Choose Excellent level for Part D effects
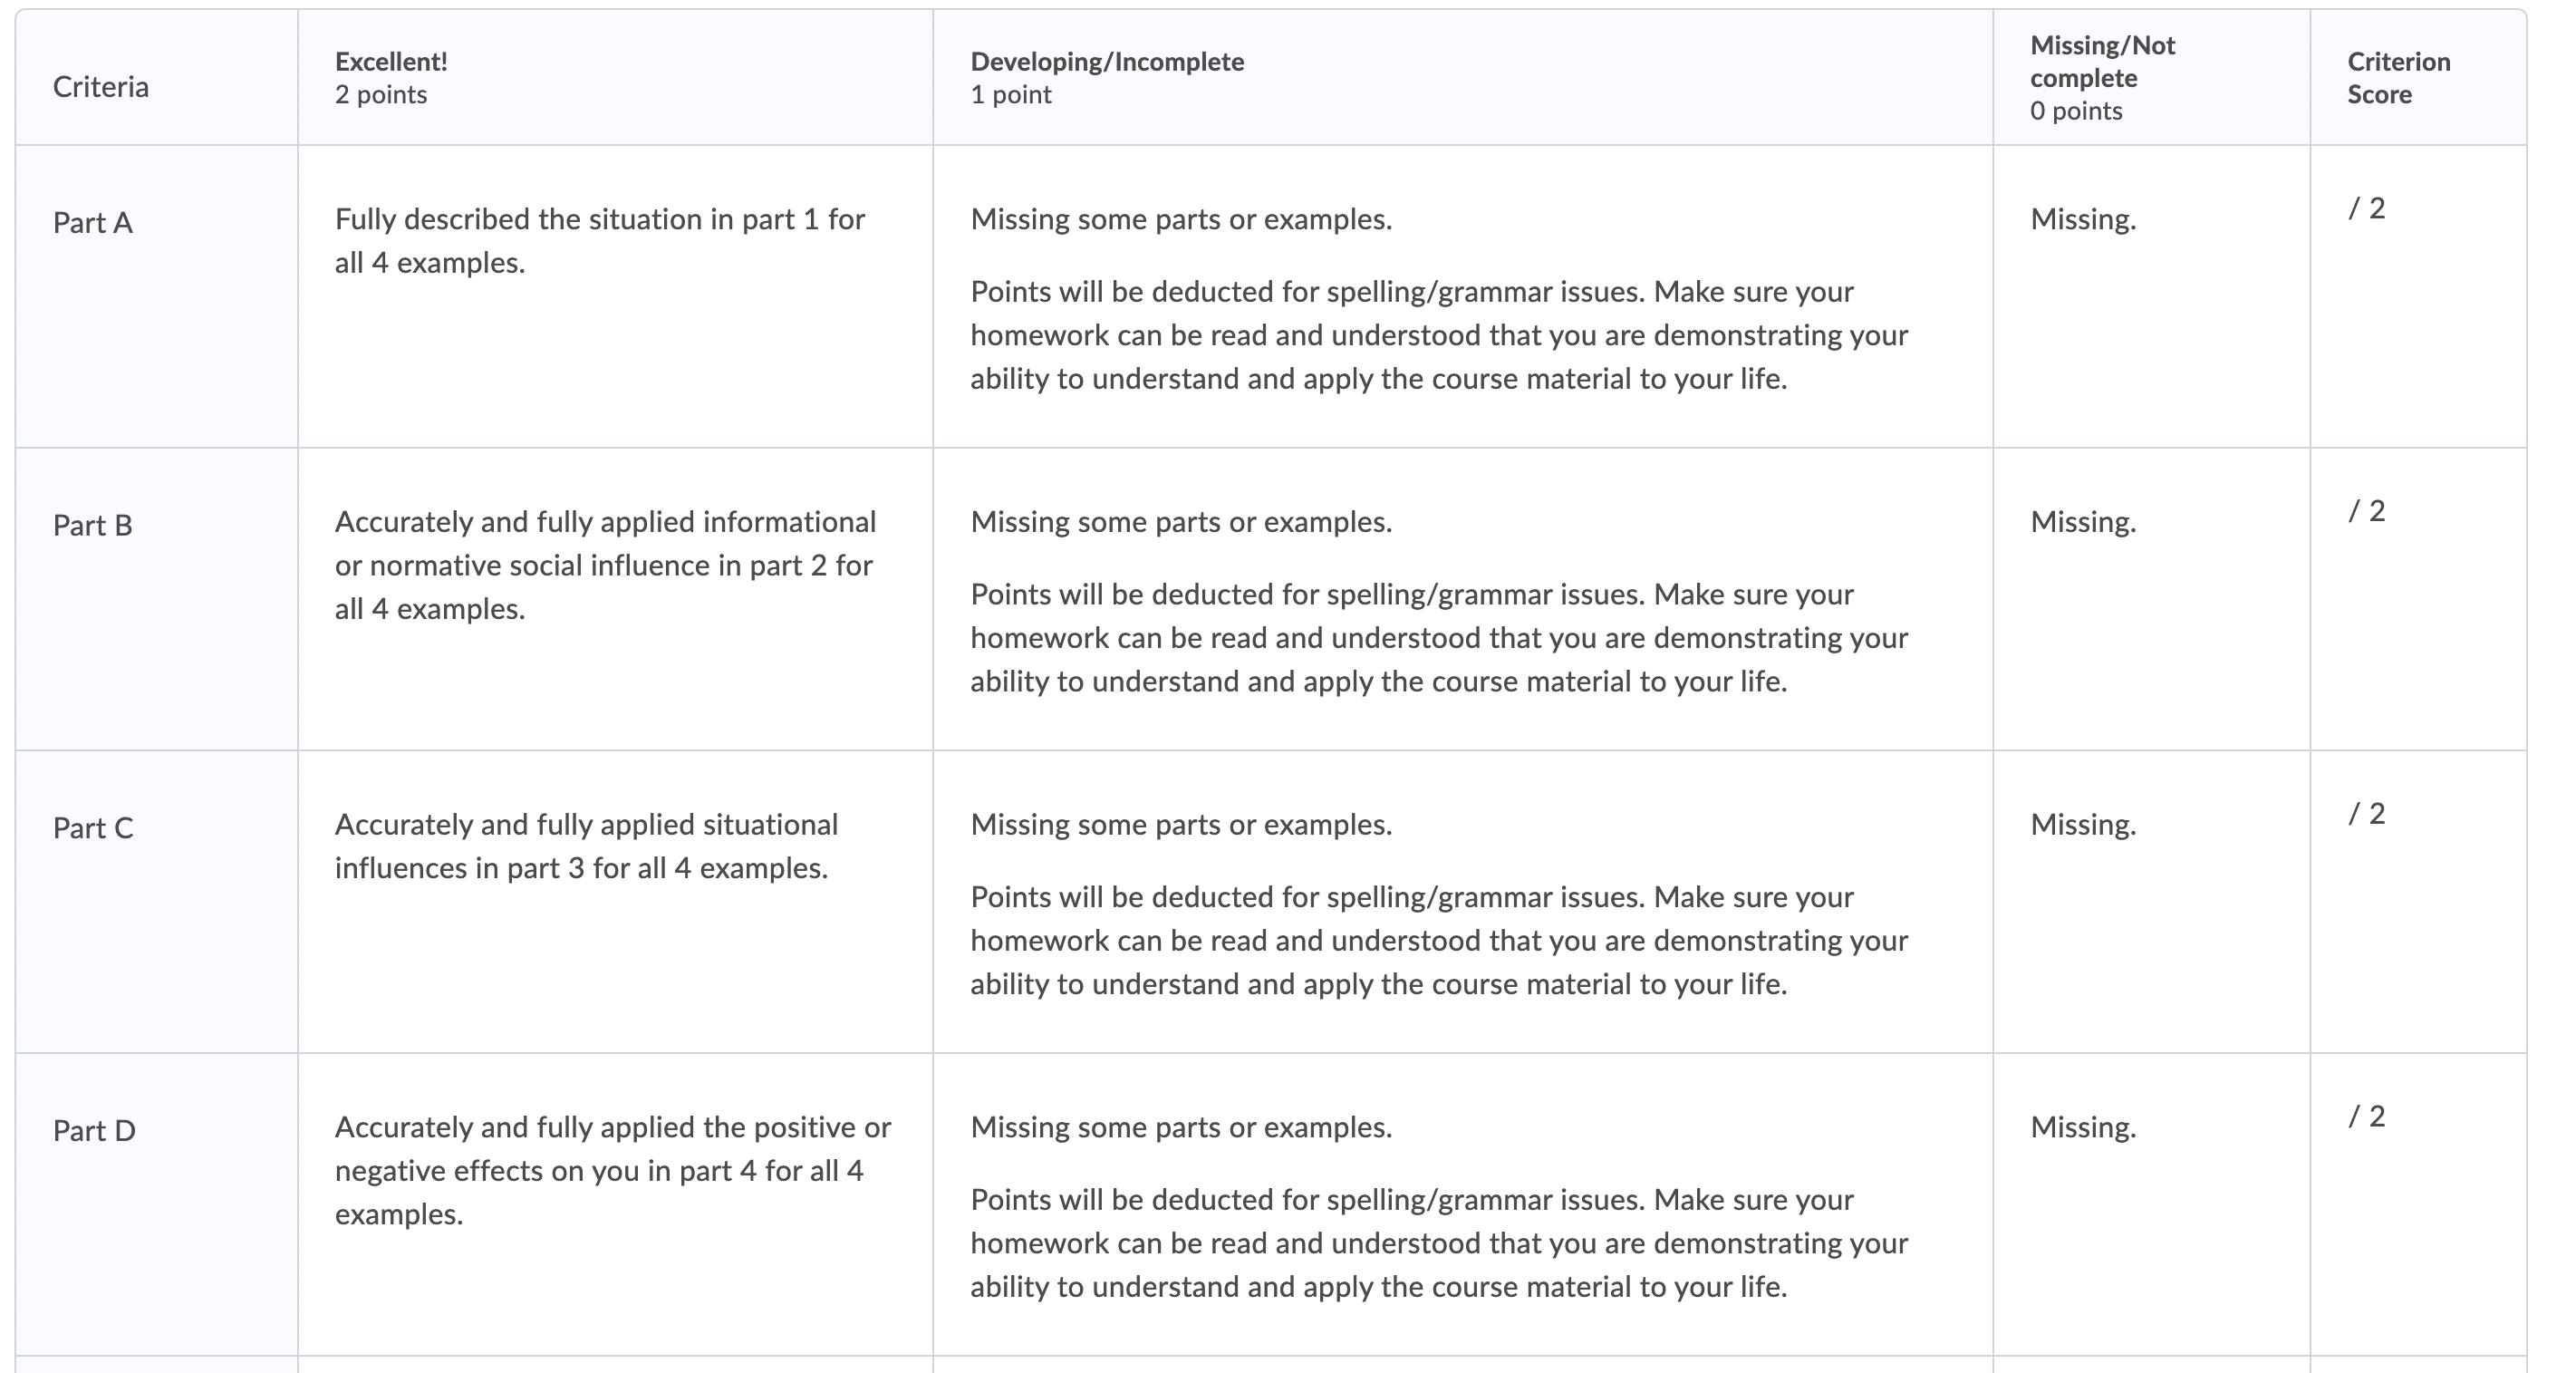The height and width of the screenshot is (1373, 2576). [615, 1205]
